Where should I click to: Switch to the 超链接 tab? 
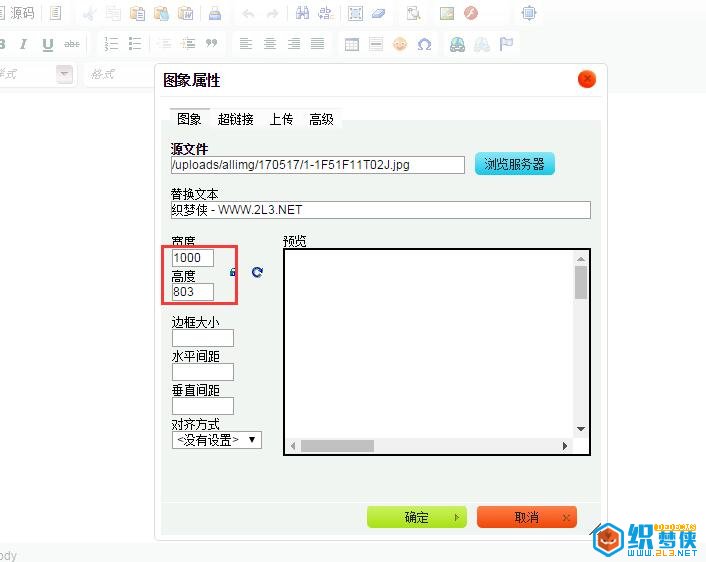[x=235, y=119]
